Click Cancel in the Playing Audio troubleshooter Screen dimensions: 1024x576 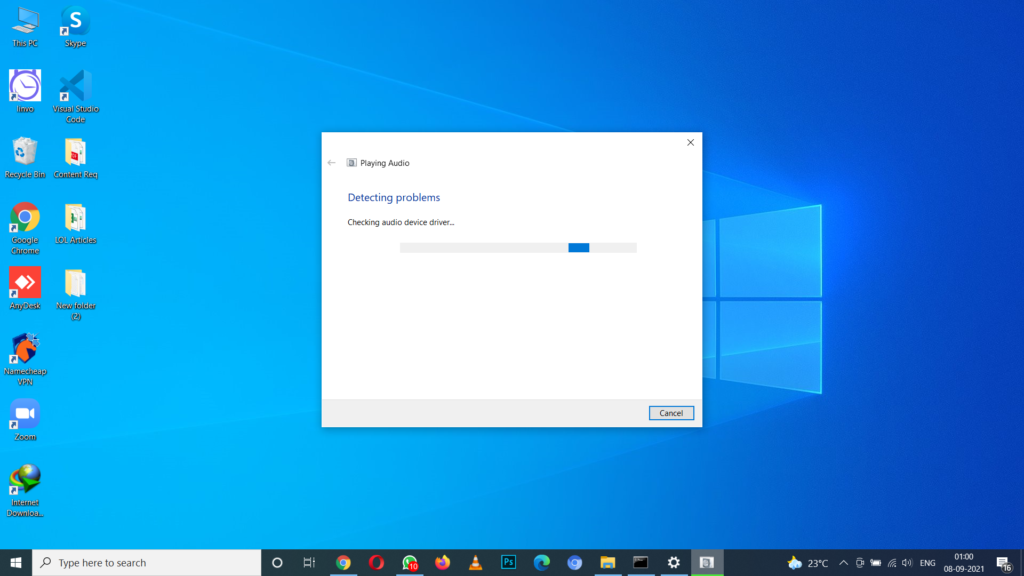point(670,413)
